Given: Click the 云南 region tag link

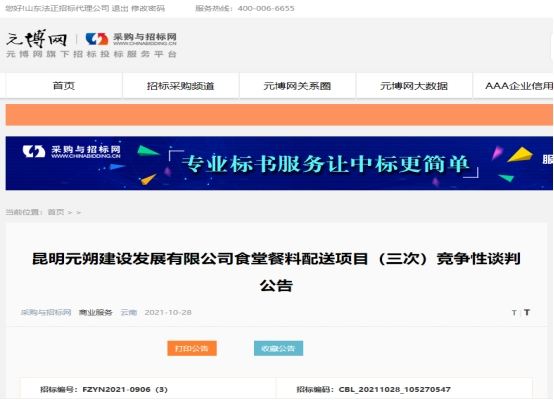Looking at the screenshot, I should tap(129, 312).
